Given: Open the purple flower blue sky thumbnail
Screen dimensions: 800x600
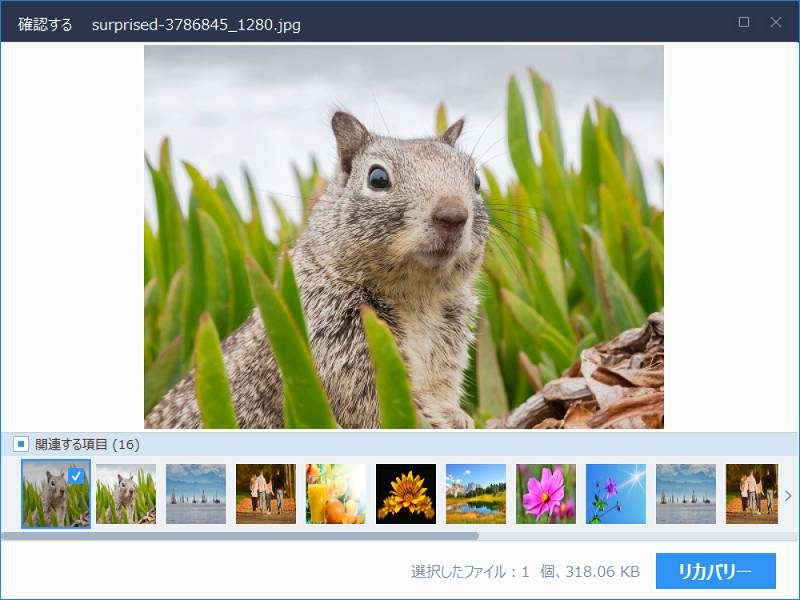Looking at the screenshot, I should click(616, 494).
